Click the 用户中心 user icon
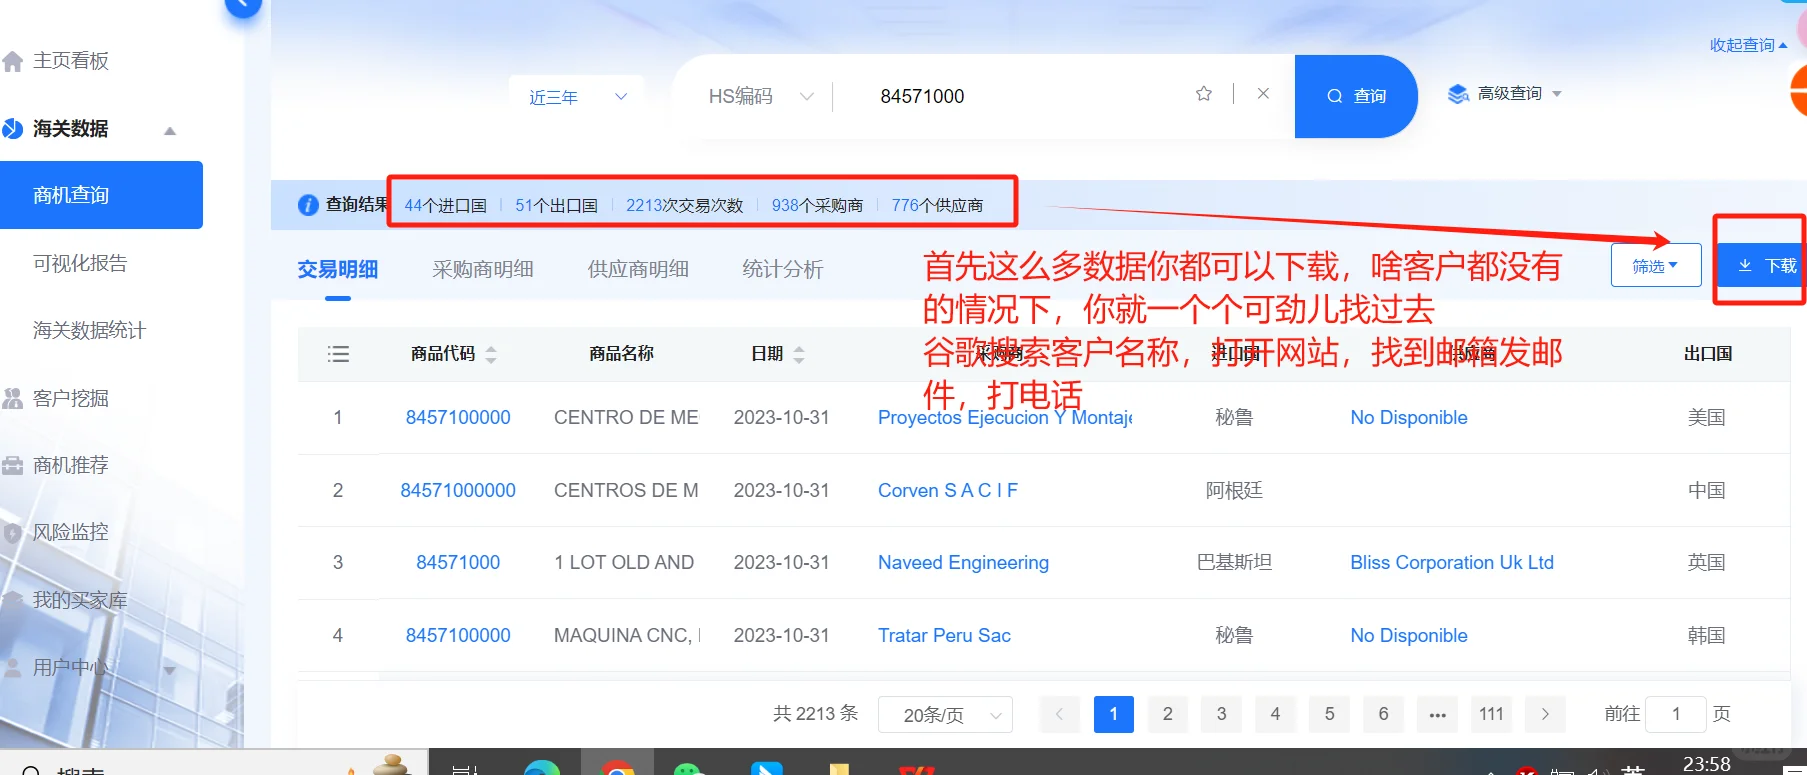Viewport: 1807px width, 775px height. (x=12, y=668)
